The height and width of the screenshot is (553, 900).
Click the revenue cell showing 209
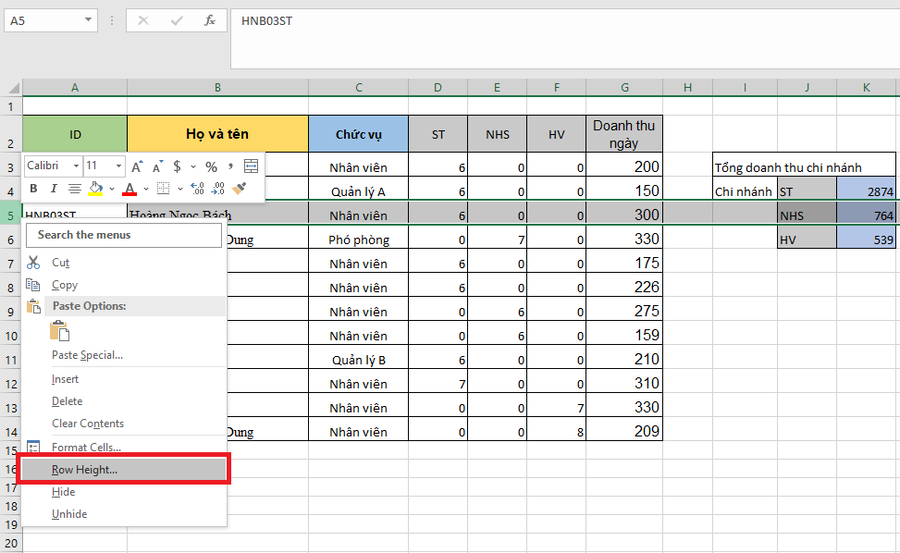(x=624, y=431)
